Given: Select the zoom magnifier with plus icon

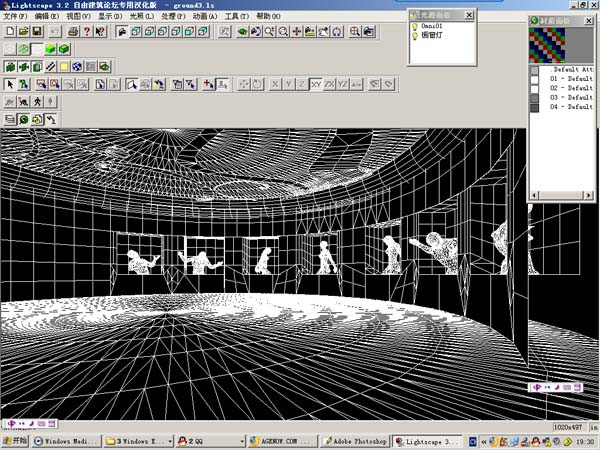Looking at the screenshot, I should (x=270, y=31).
